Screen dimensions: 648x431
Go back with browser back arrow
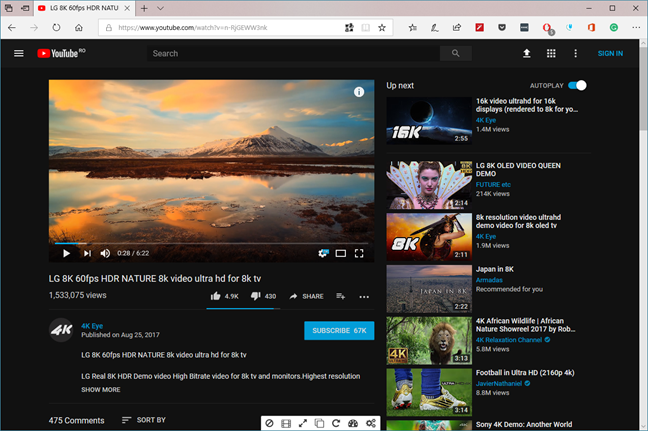pyautogui.click(x=12, y=28)
